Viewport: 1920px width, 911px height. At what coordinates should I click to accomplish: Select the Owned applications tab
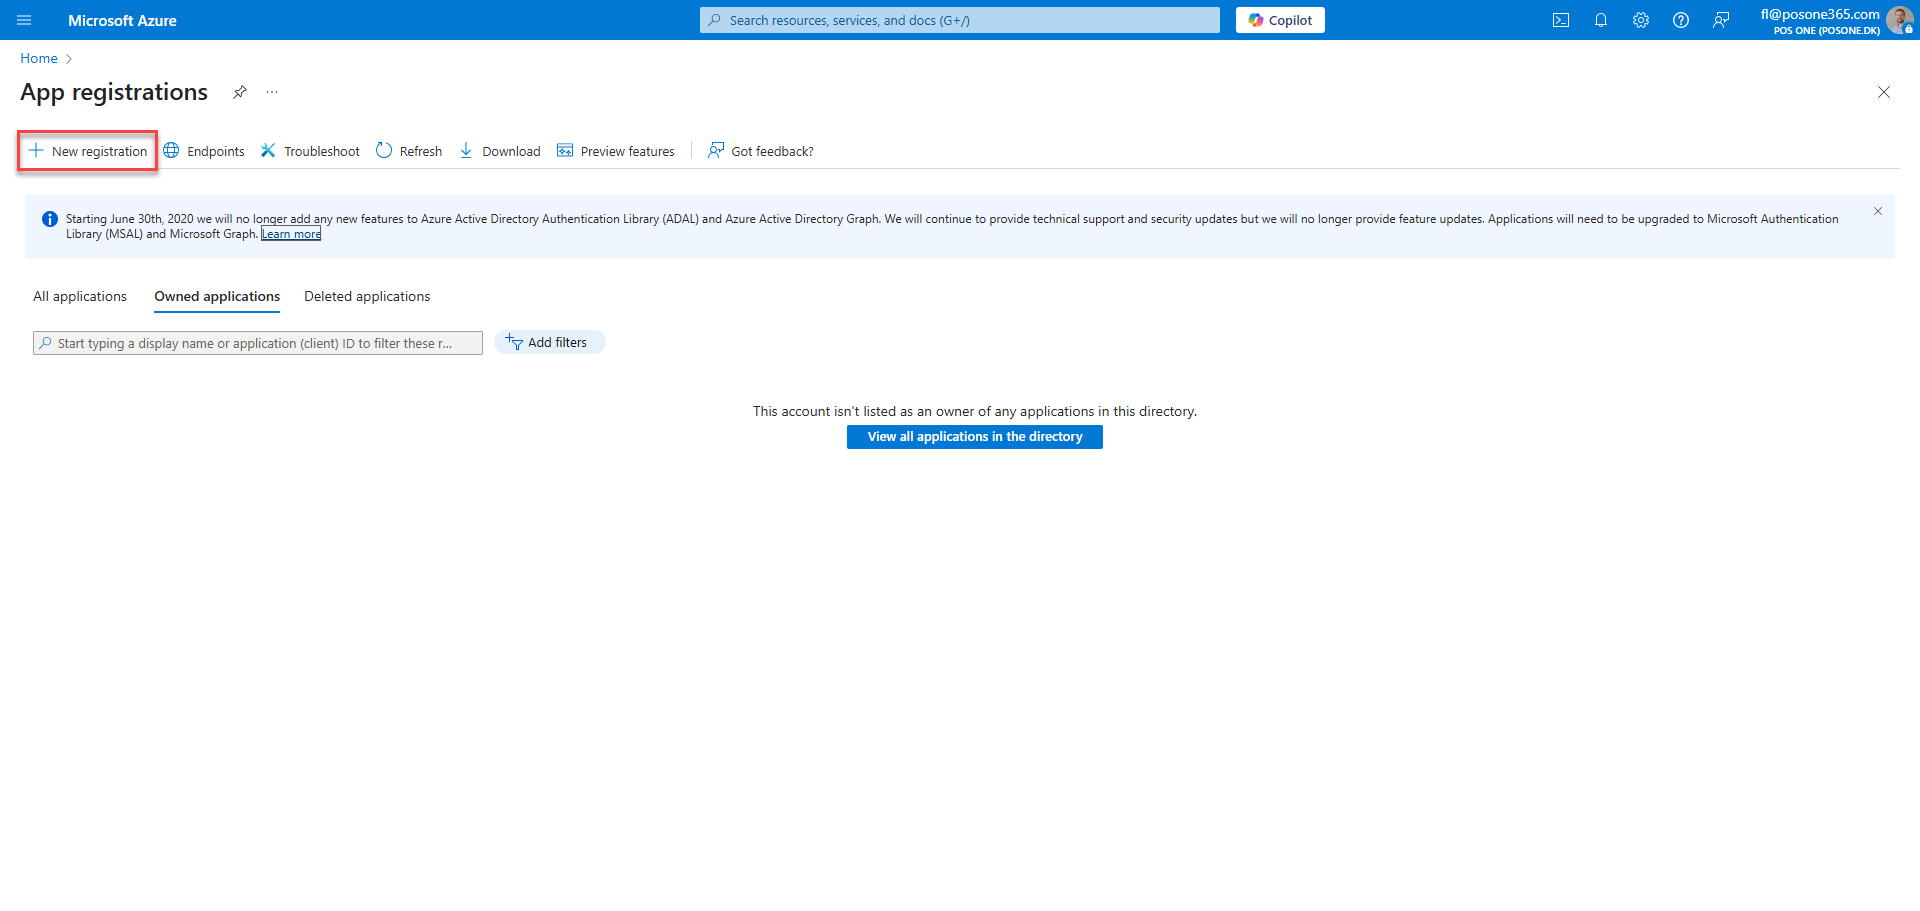(217, 296)
